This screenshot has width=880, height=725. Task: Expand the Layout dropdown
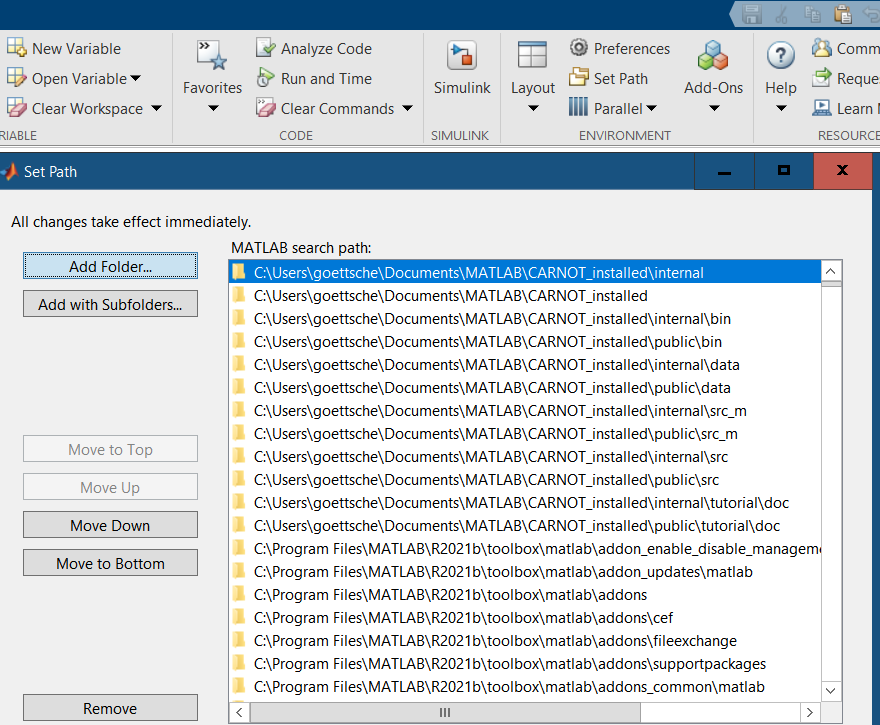532,108
